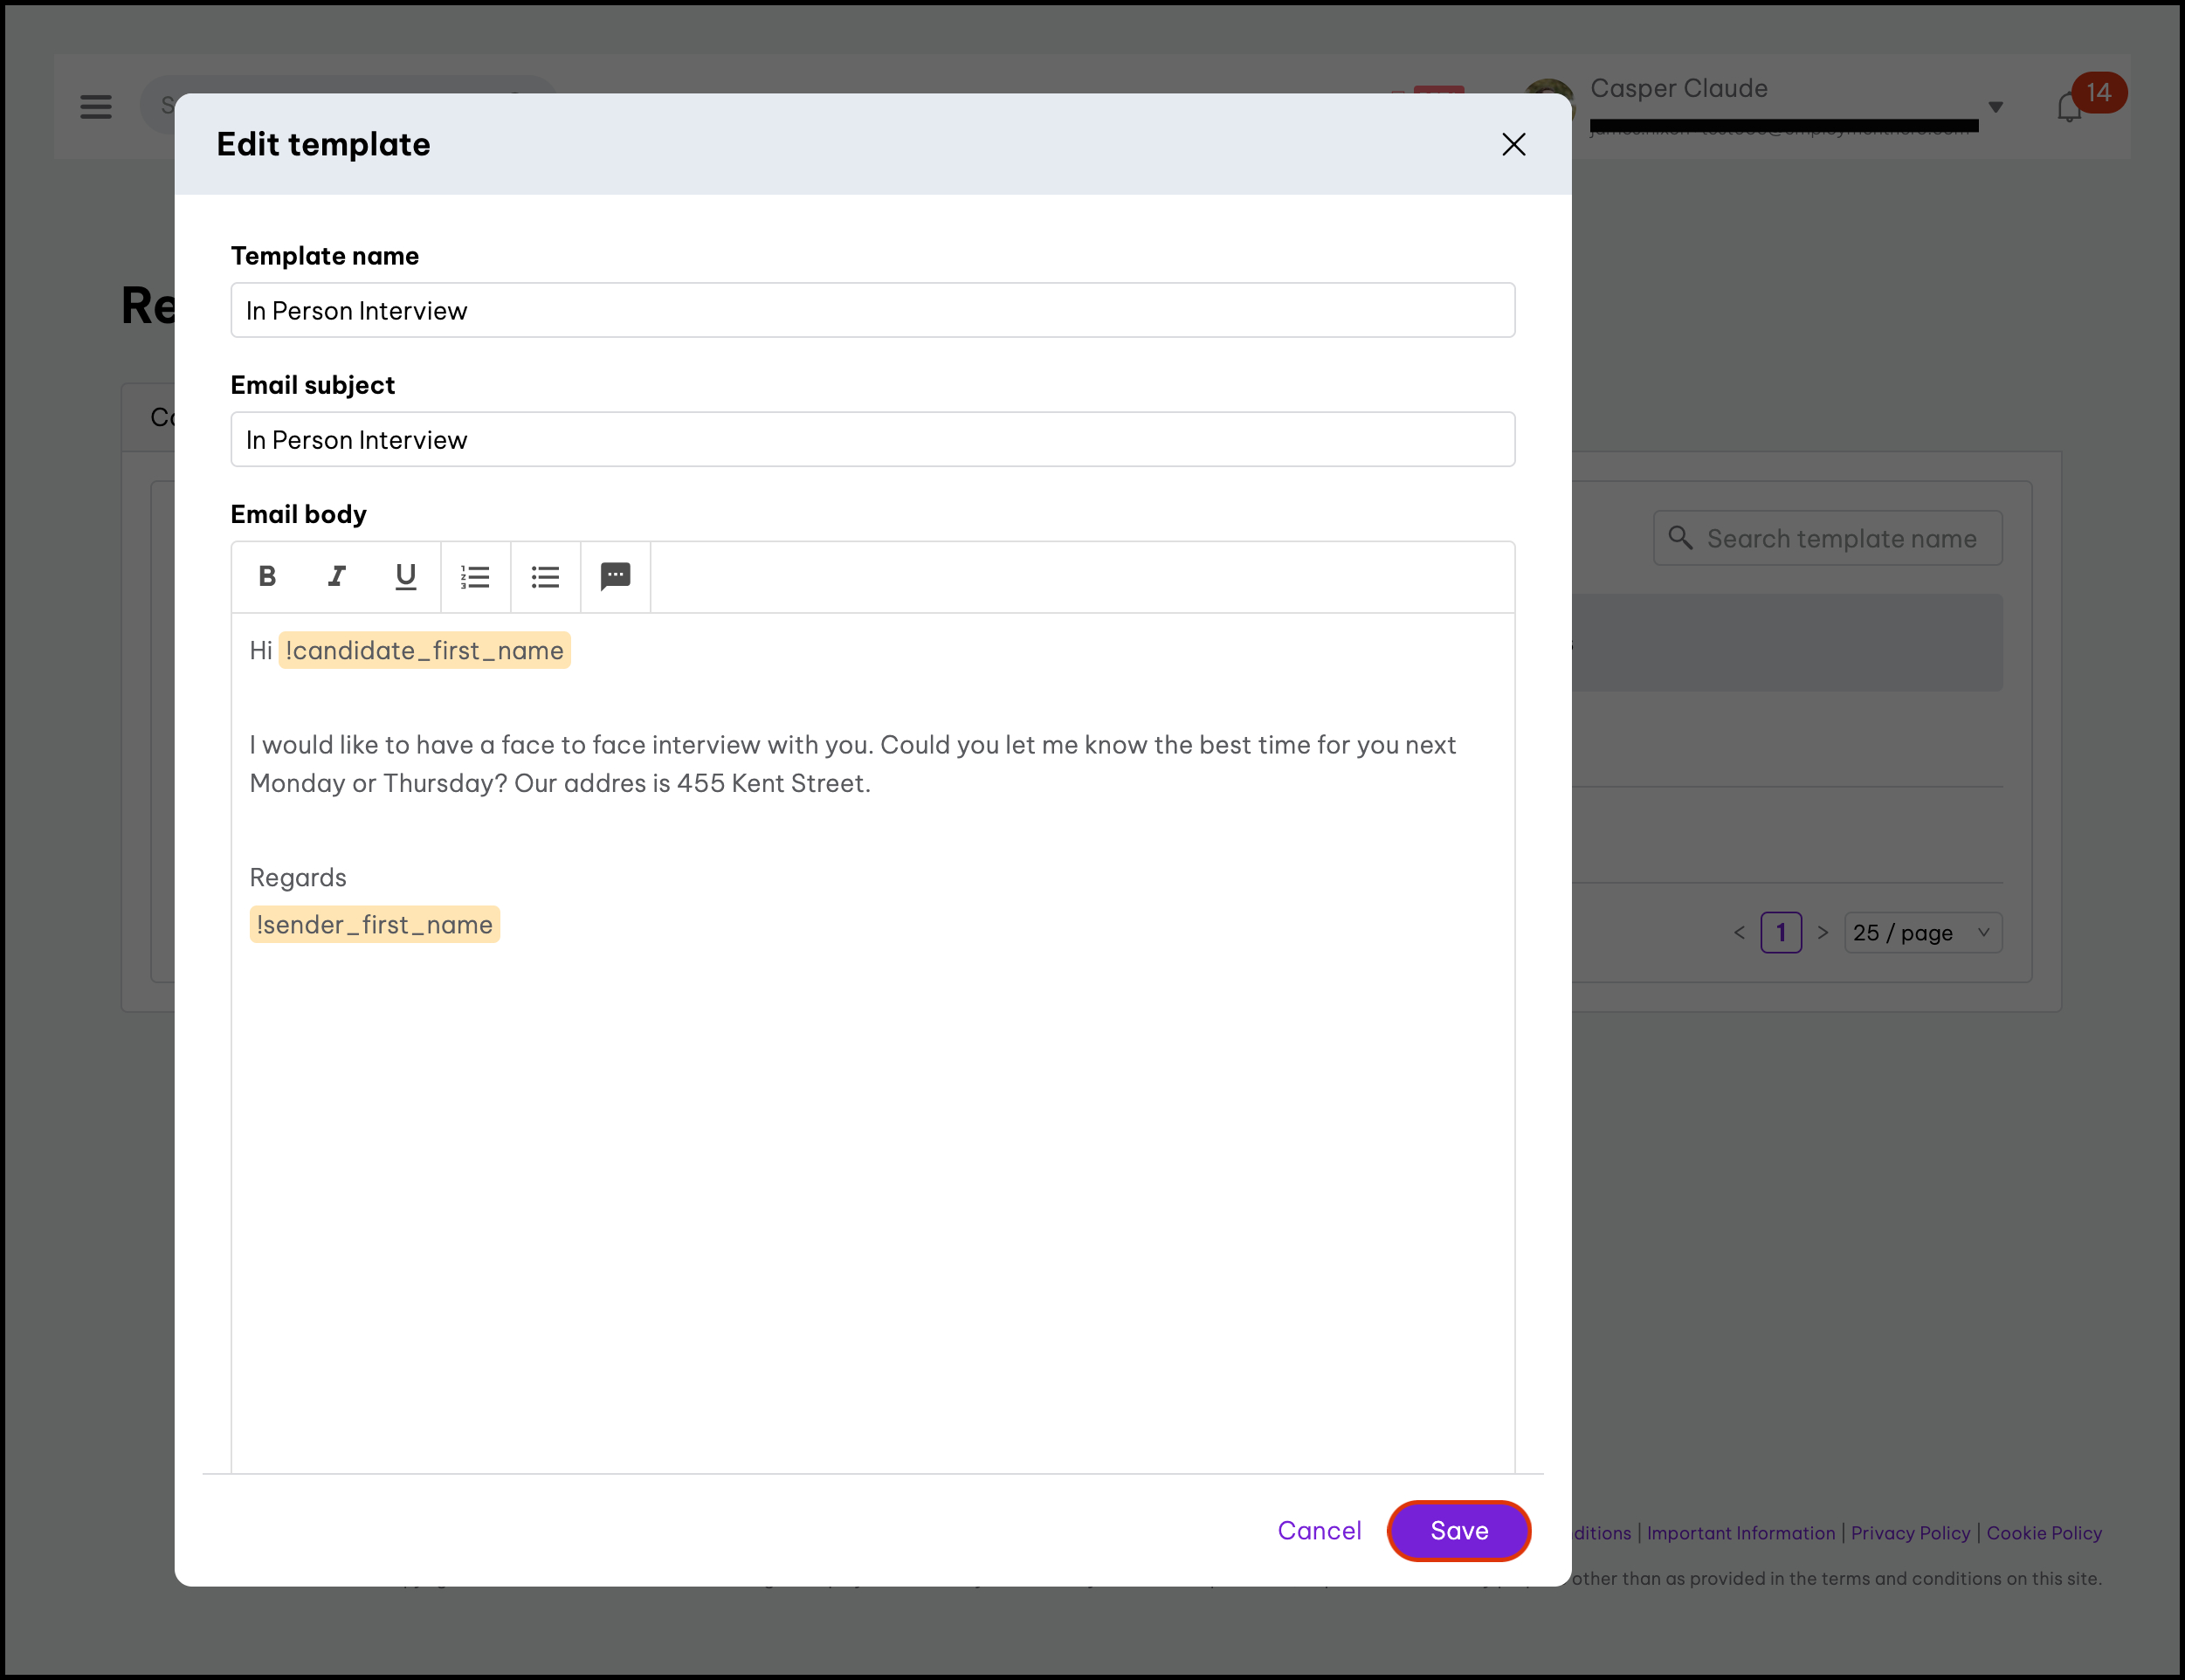Click into the Template name field
The height and width of the screenshot is (1680, 2185).
coord(872,310)
